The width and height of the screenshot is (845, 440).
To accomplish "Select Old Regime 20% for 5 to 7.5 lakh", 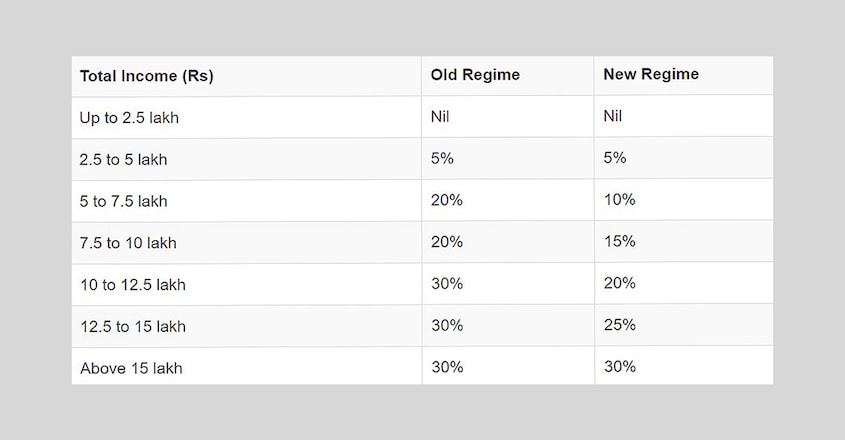I will [447, 200].
